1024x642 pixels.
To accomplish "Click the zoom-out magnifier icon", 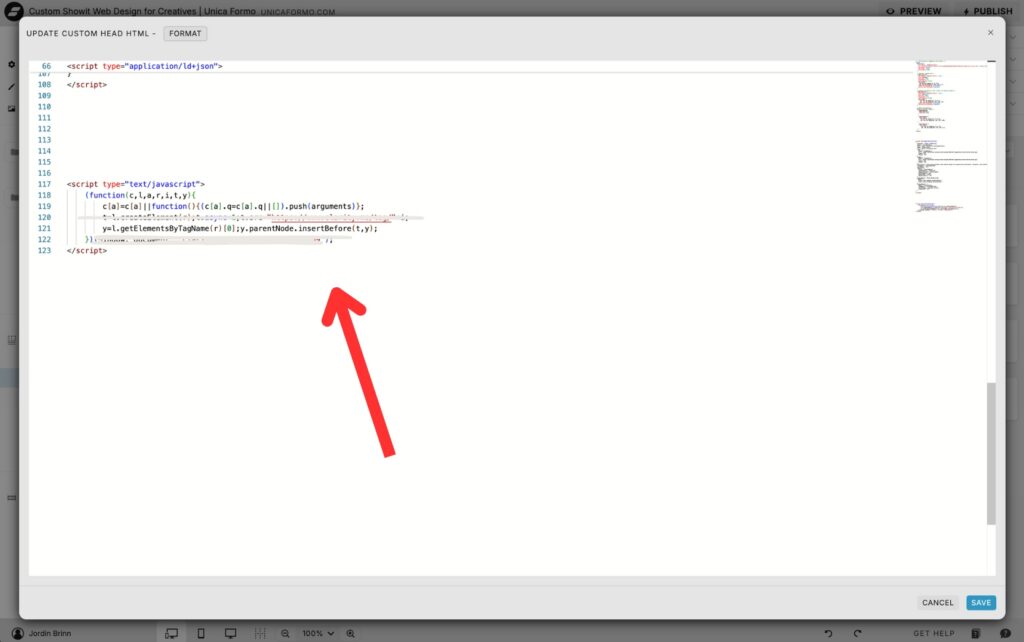I will click(x=285, y=633).
